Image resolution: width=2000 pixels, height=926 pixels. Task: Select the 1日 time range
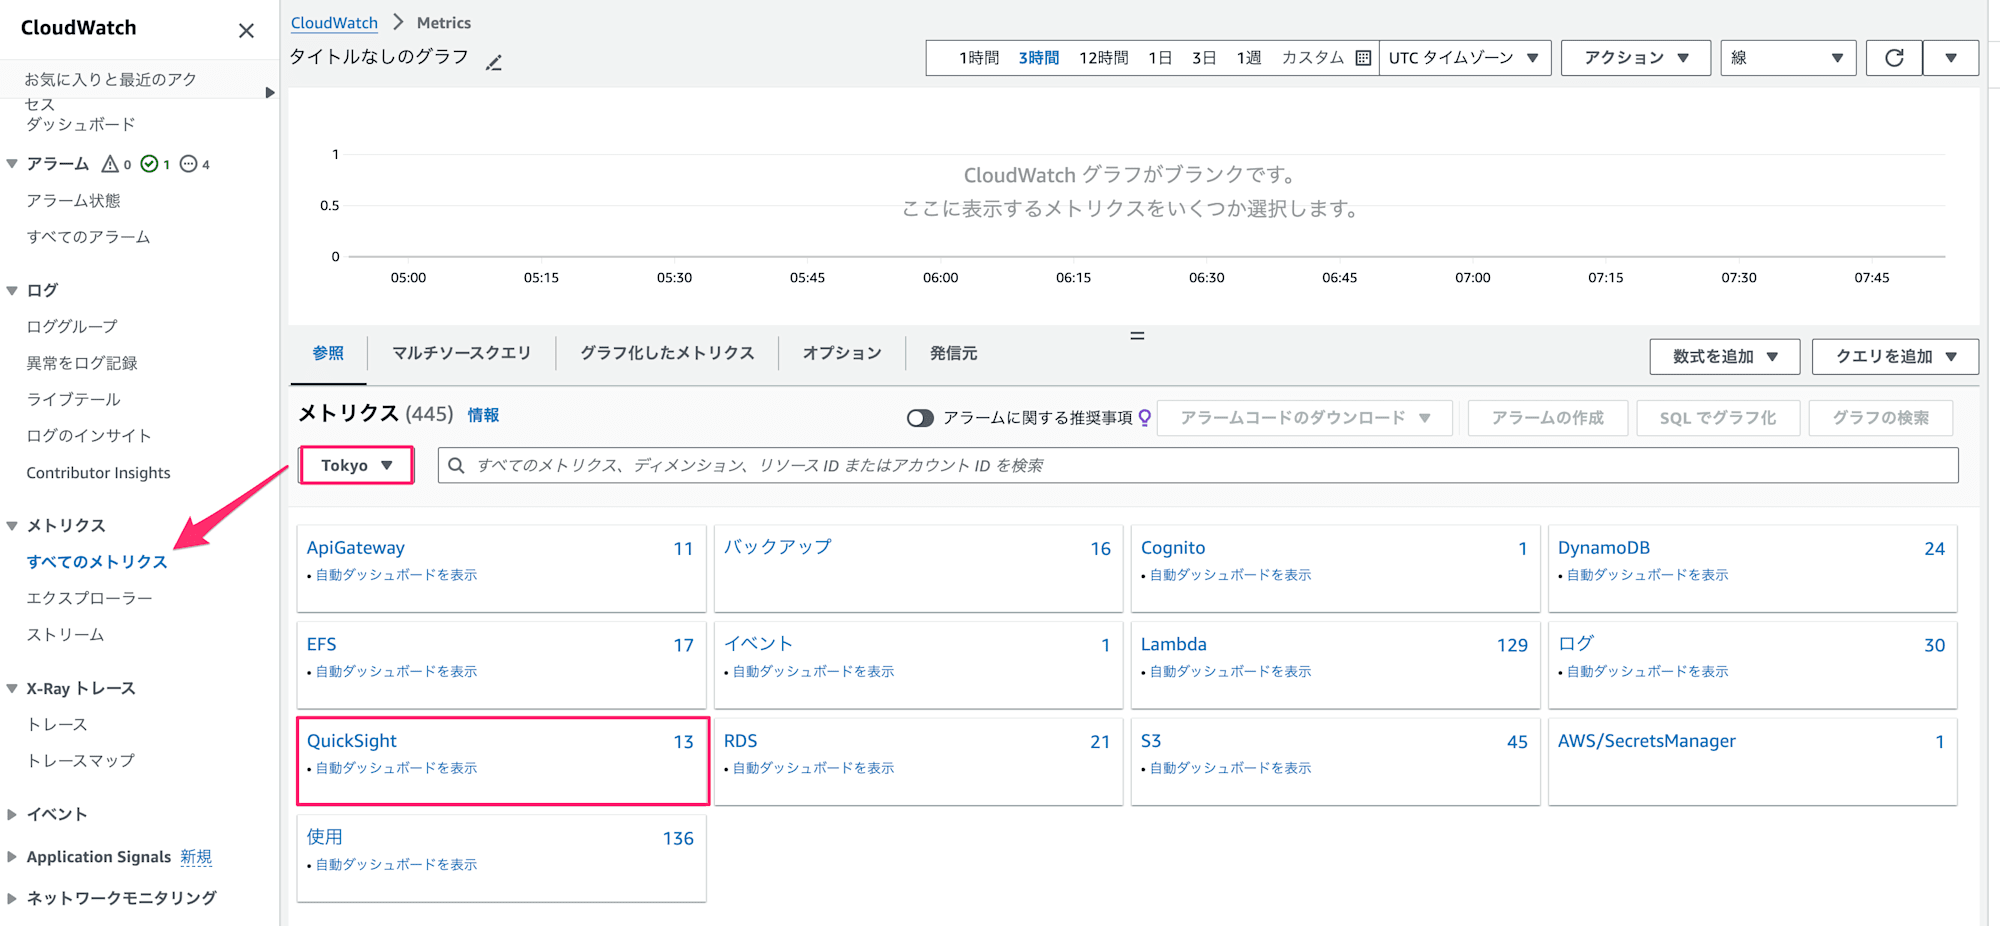pyautogui.click(x=1160, y=58)
